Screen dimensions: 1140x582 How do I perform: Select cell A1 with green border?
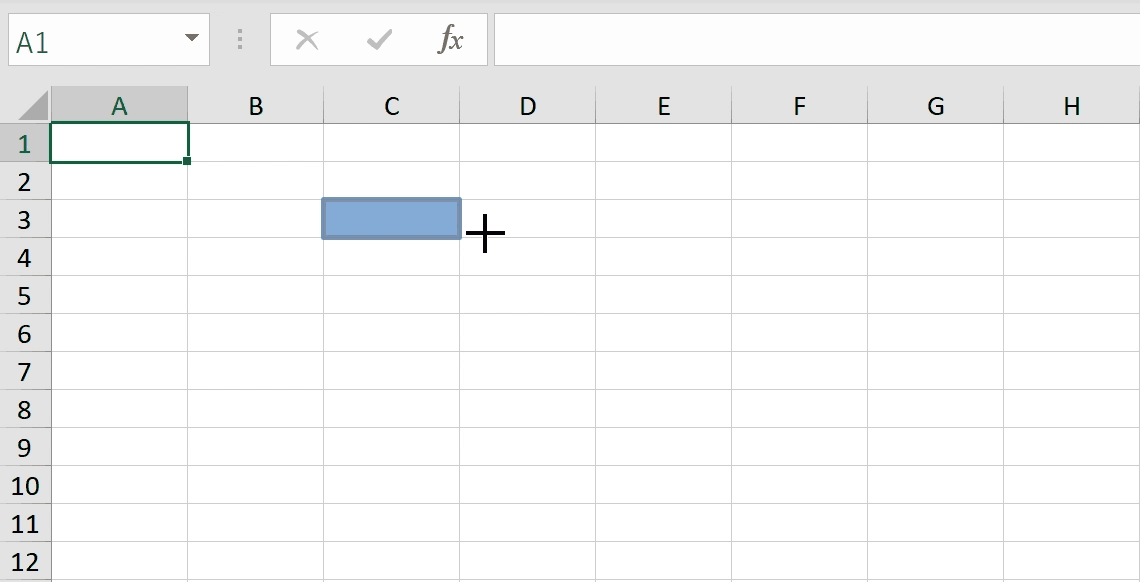(118, 143)
